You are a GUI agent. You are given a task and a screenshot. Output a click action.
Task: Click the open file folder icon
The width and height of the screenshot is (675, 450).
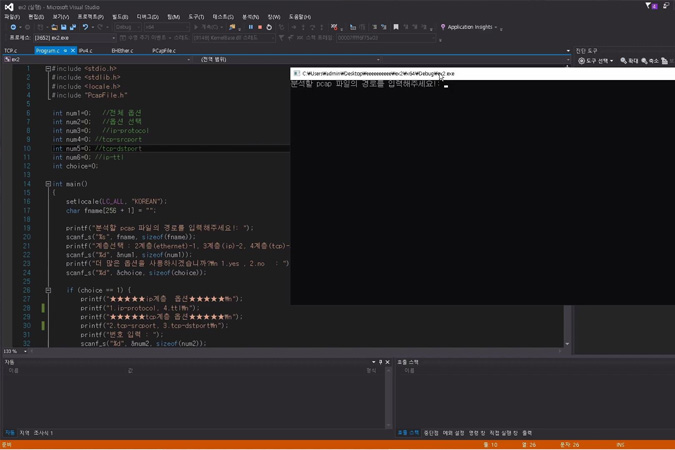(x=54, y=27)
